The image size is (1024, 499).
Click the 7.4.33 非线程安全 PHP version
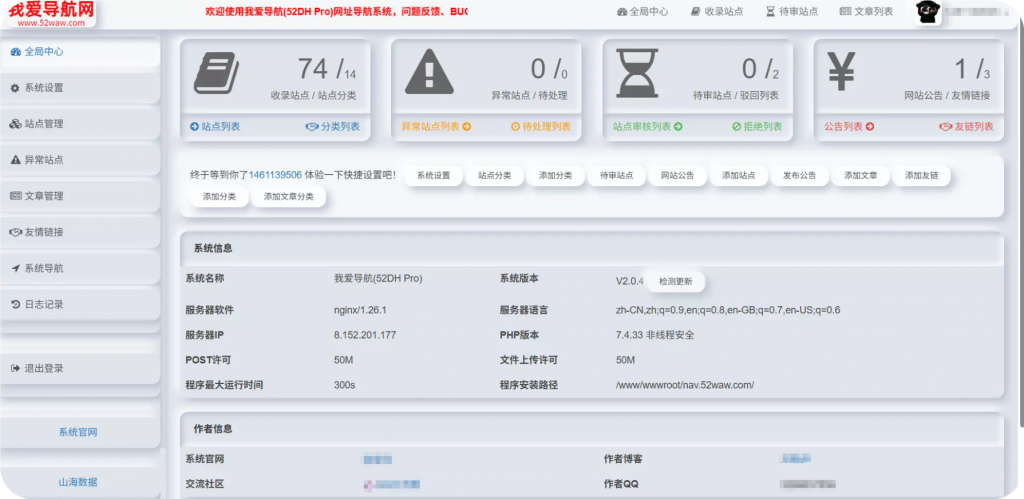[655, 335]
